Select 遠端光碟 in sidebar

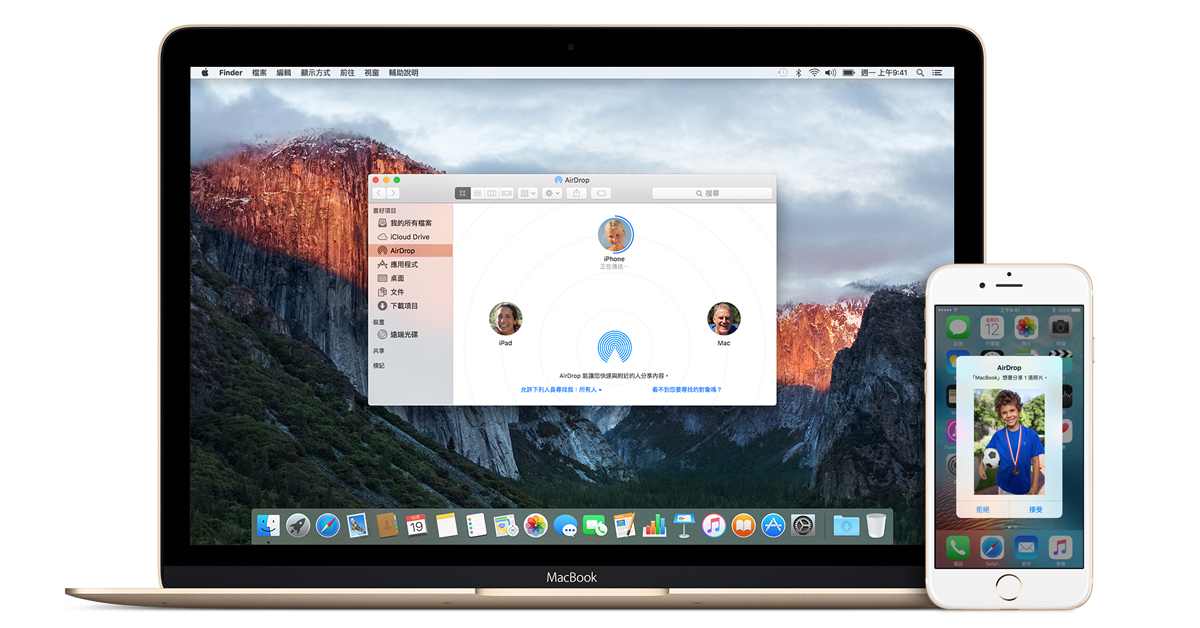pyautogui.click(x=411, y=335)
